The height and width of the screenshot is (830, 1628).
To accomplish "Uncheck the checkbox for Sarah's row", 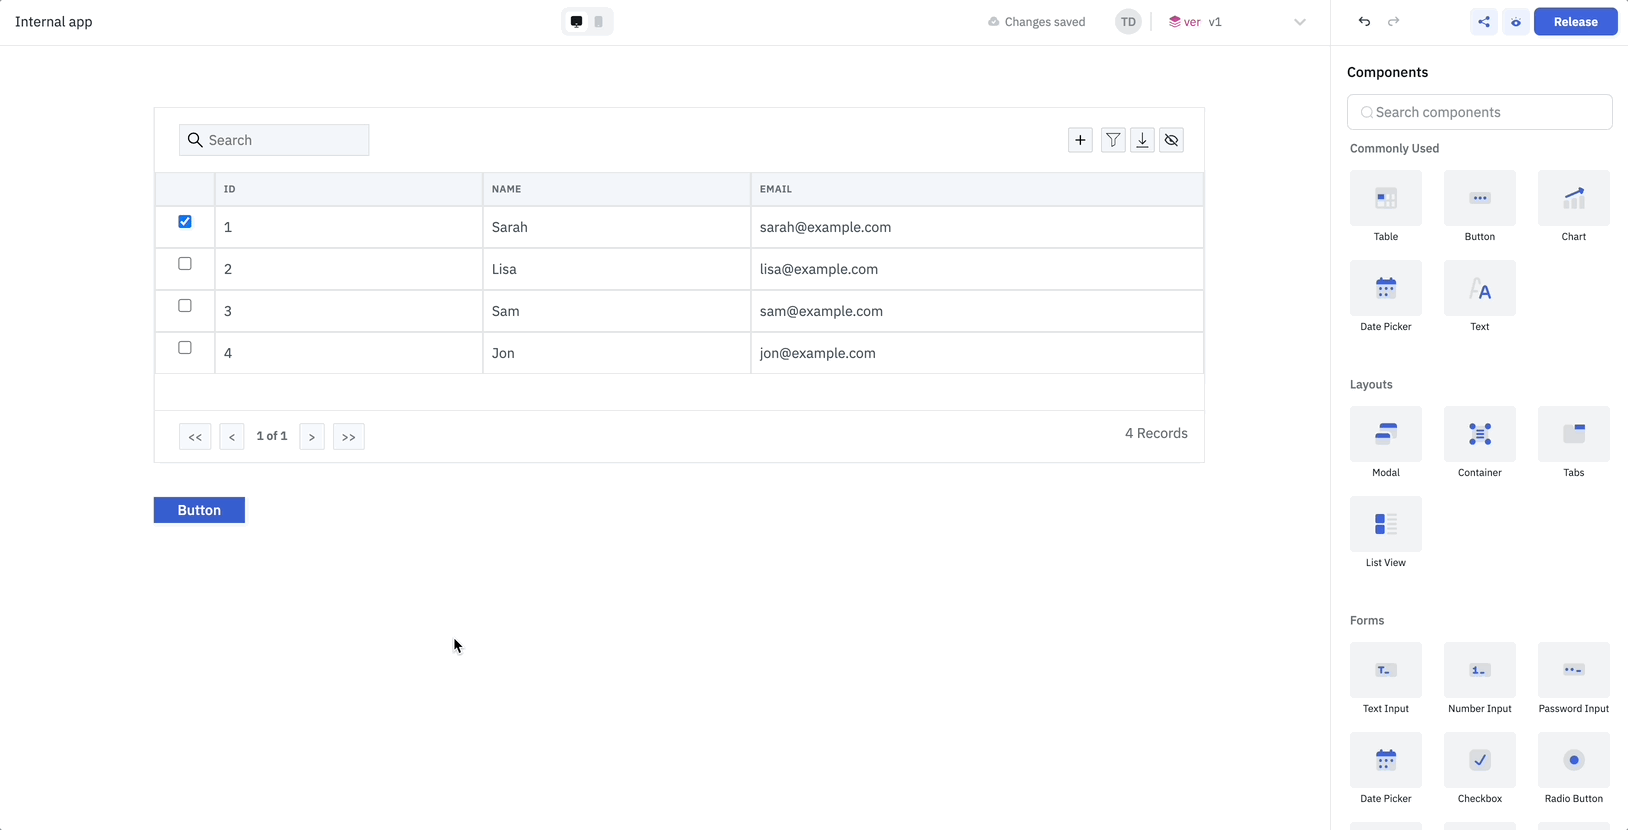I will [185, 222].
